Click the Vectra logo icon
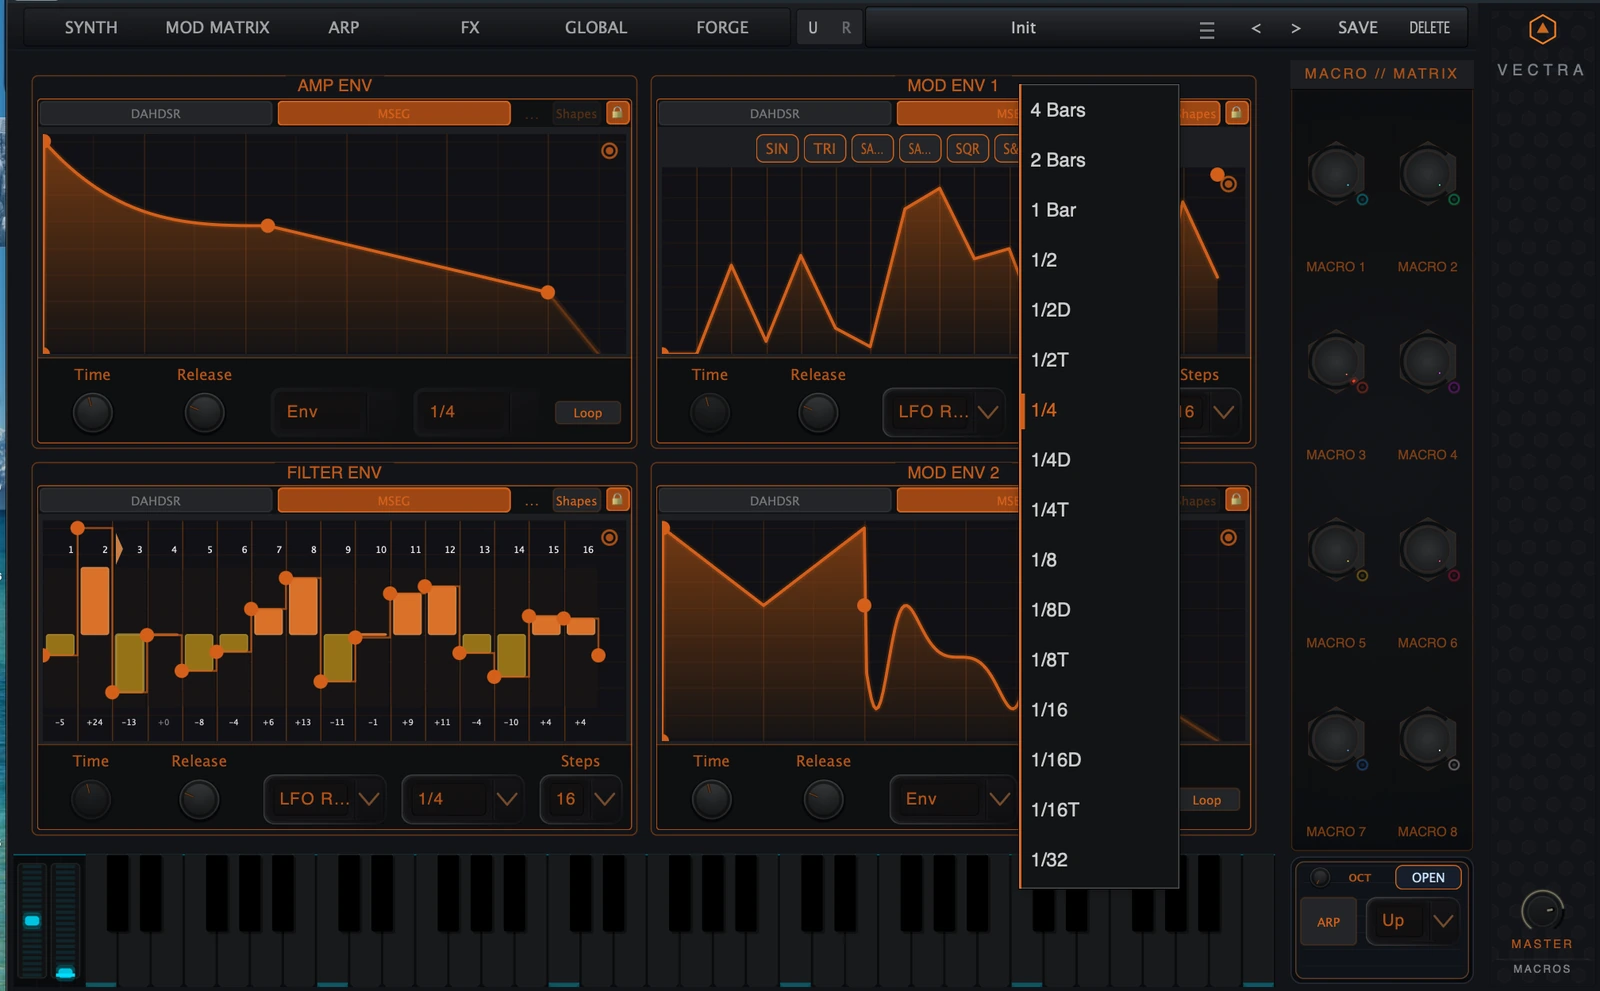 point(1542,29)
